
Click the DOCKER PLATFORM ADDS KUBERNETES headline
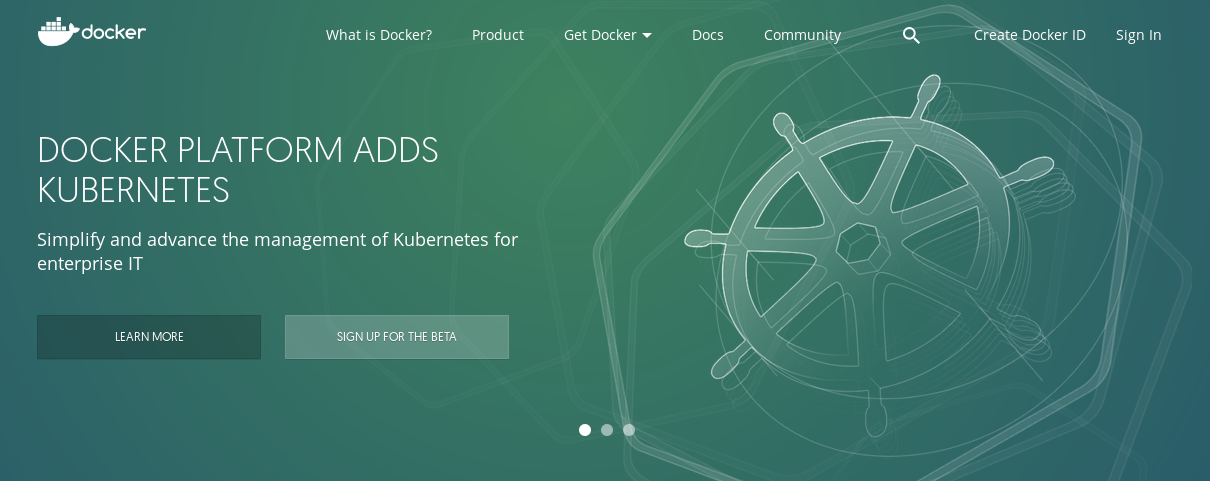tap(238, 170)
